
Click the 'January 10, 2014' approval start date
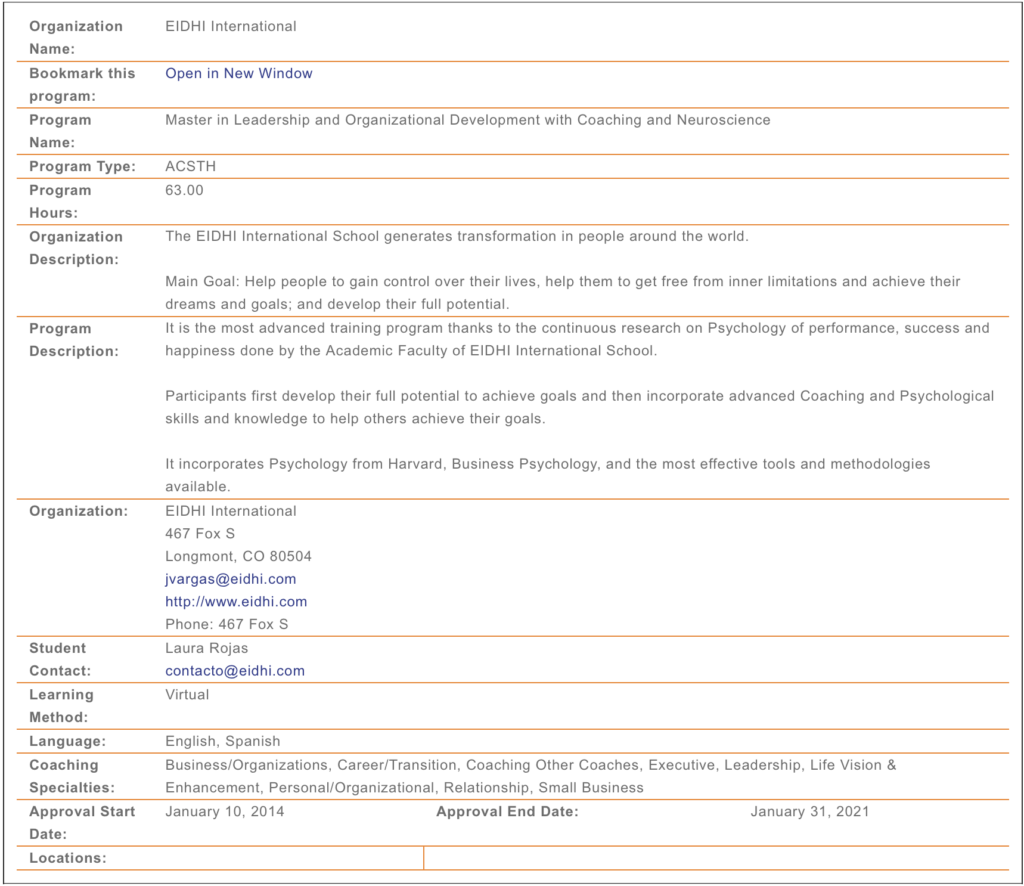[225, 812]
